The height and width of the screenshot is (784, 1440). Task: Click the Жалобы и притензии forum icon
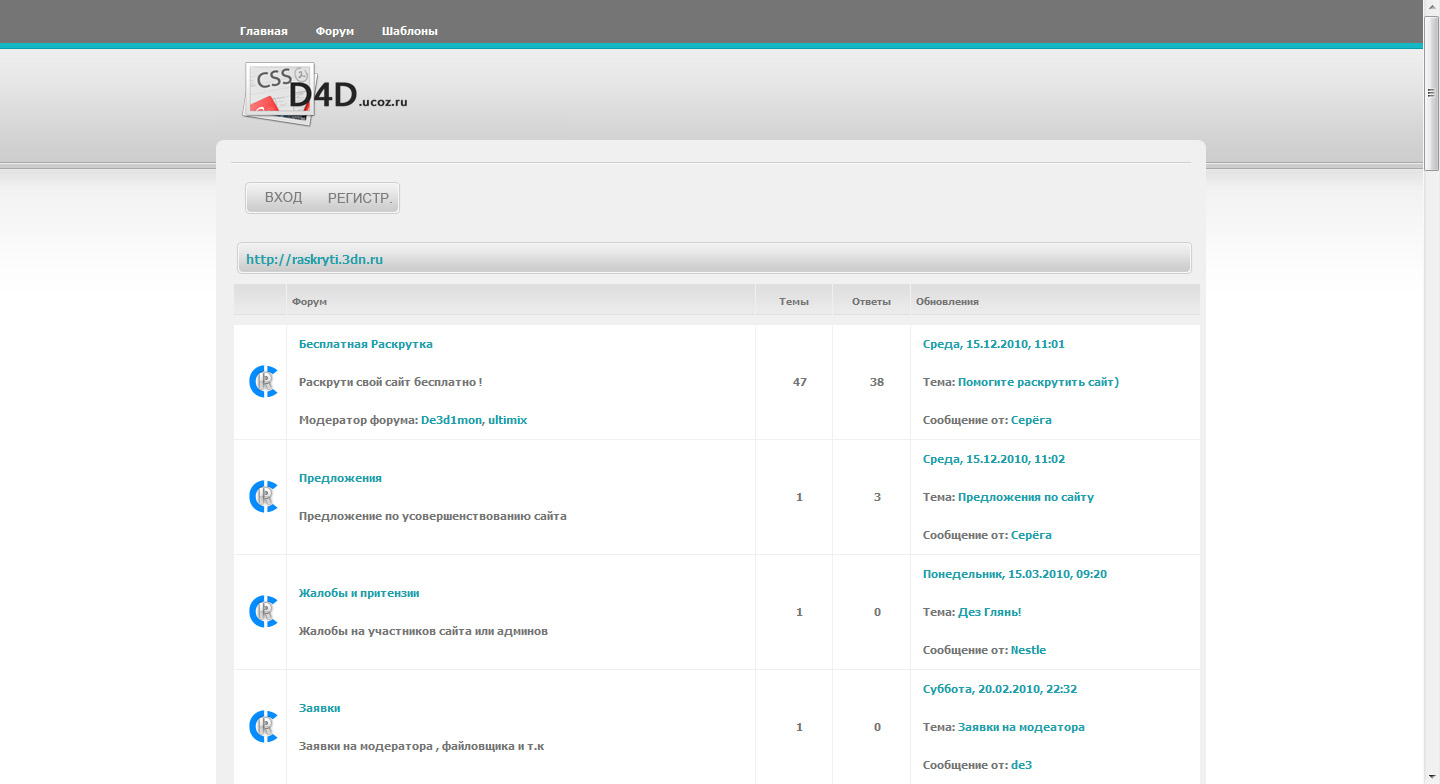(262, 612)
